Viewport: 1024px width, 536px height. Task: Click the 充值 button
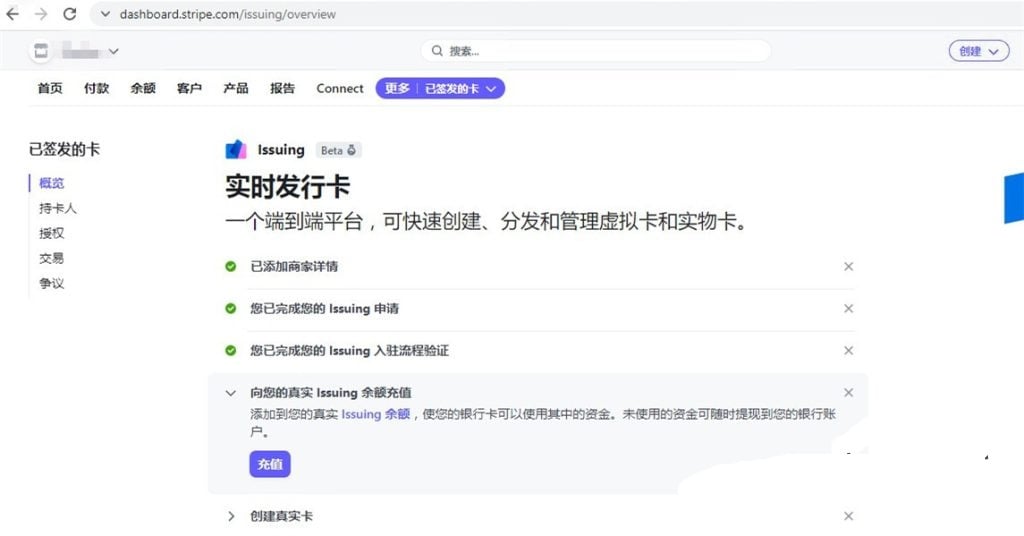pyautogui.click(x=270, y=464)
